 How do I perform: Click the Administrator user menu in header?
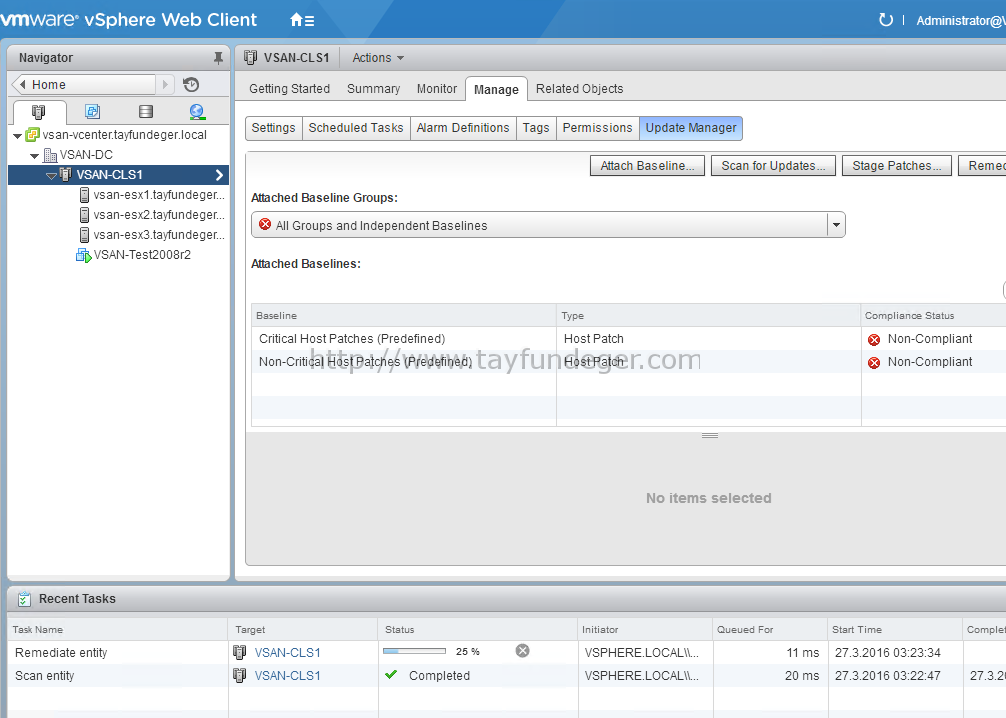(960, 21)
